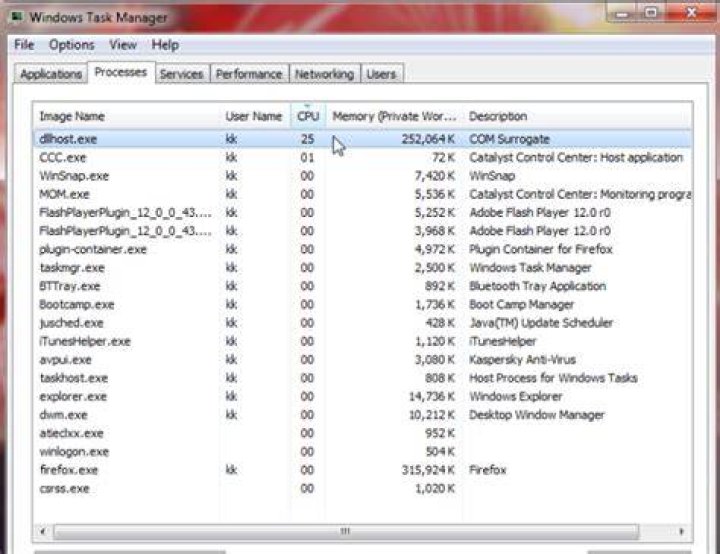Click the 315,924 K memory value

pos(428,470)
